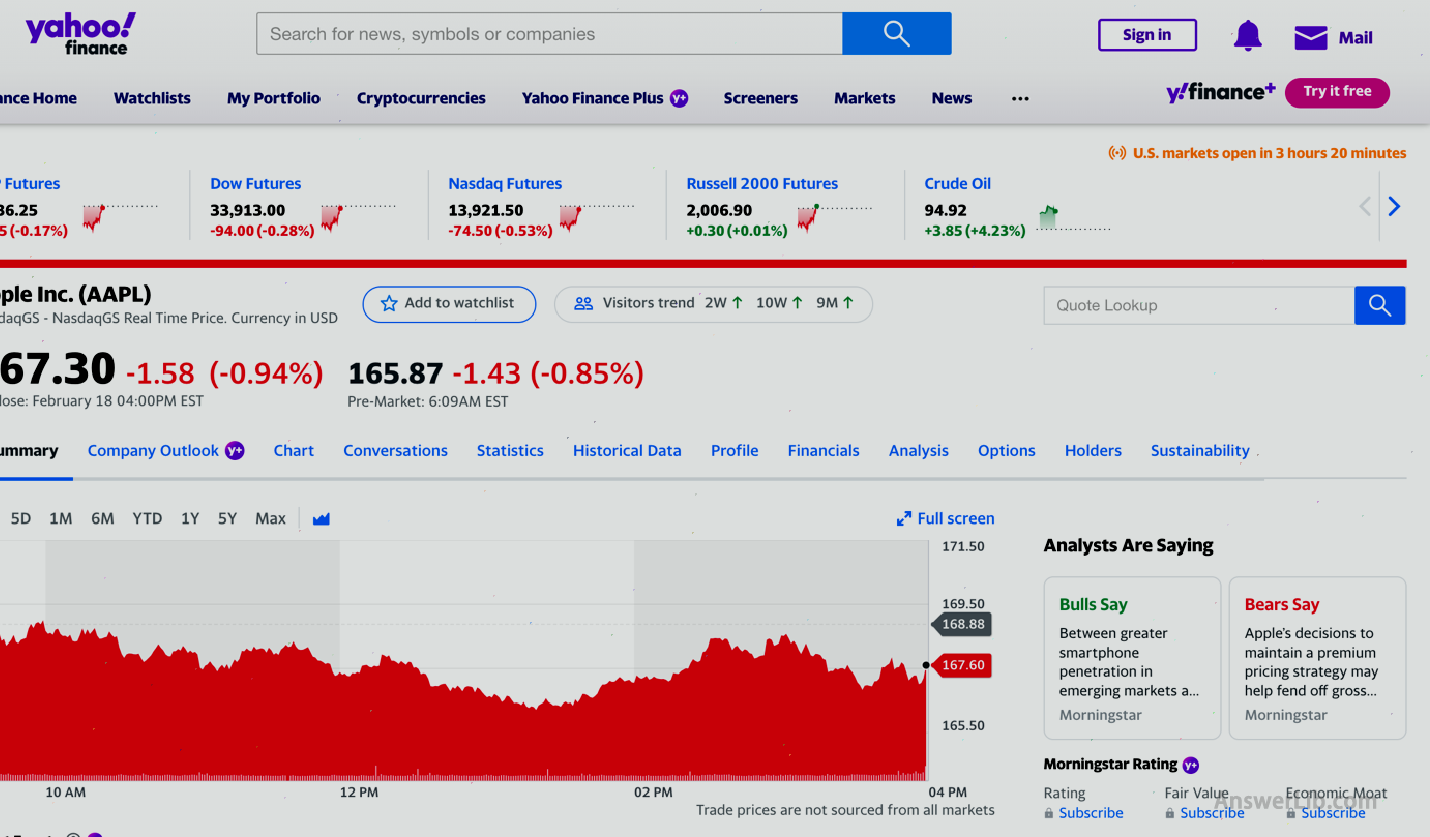
Task: Expand the more navigation ellipsis menu
Action: pyautogui.click(x=1020, y=98)
